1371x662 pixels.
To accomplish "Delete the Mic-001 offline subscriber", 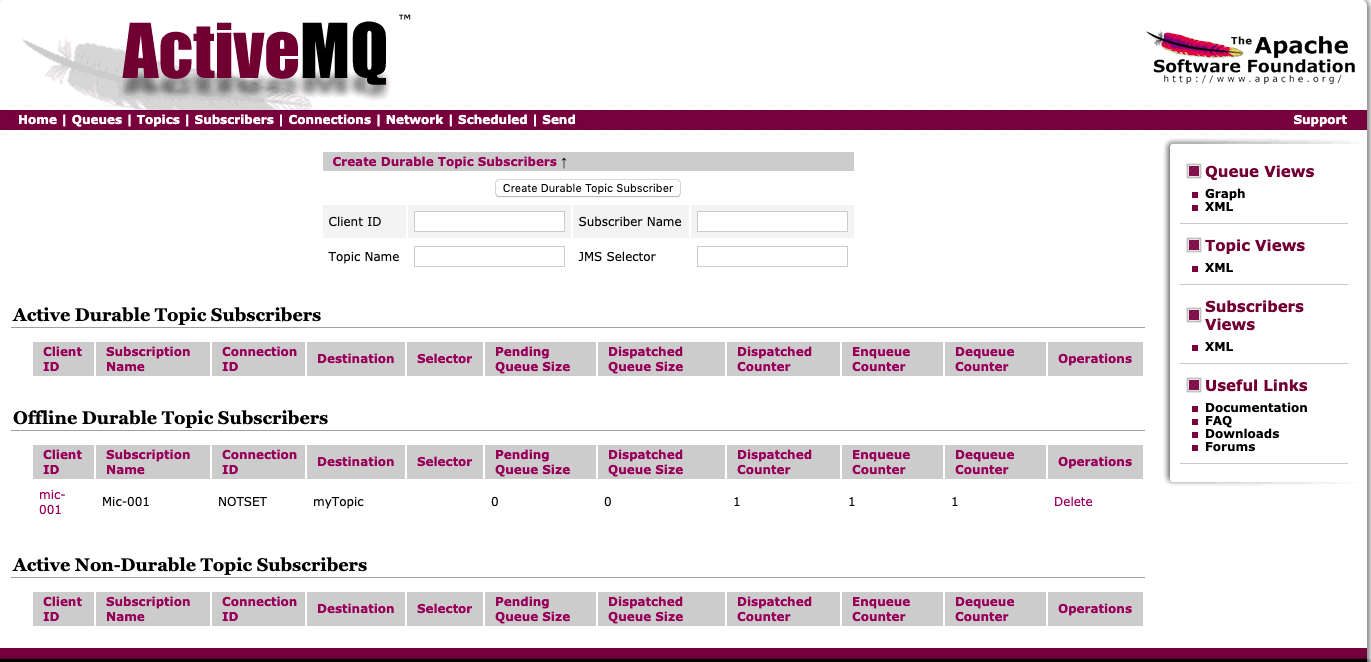I will click(x=1073, y=502).
